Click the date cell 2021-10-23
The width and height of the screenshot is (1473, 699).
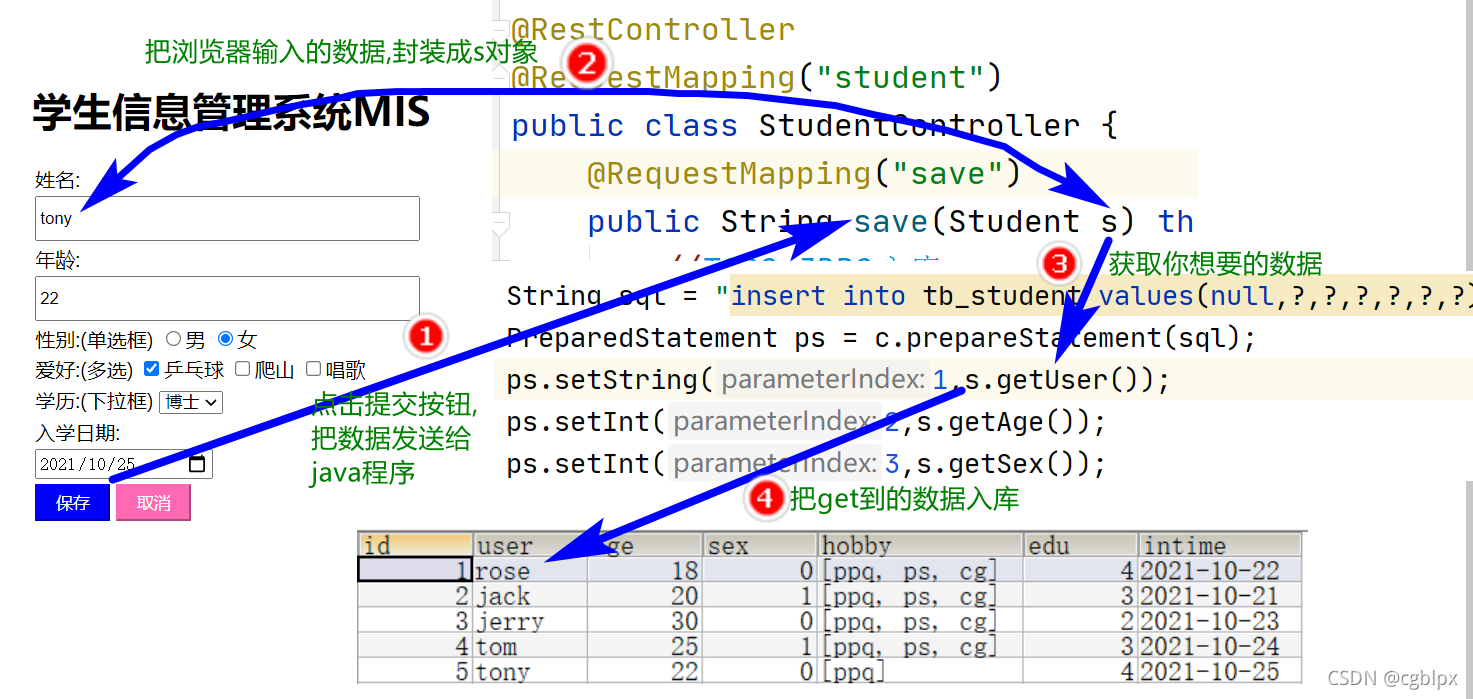[1220, 621]
